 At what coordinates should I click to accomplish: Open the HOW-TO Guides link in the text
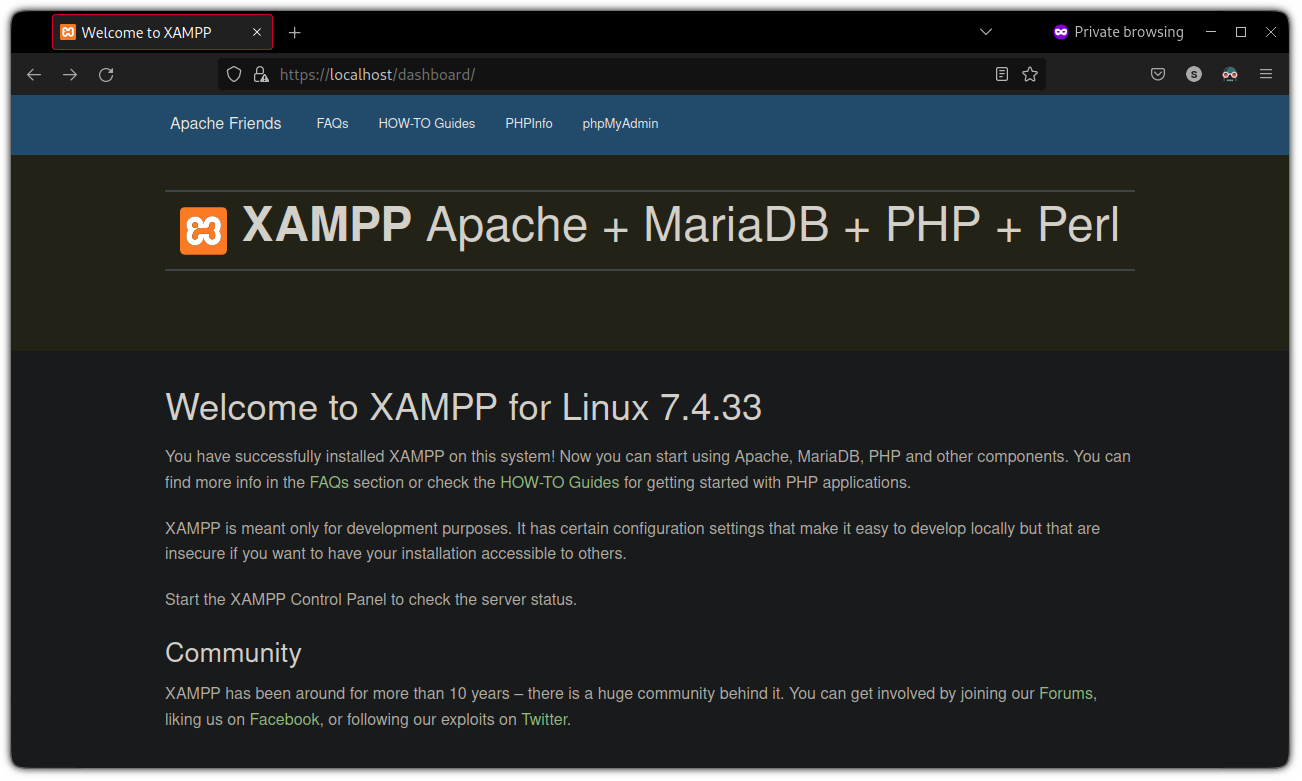[x=559, y=481]
